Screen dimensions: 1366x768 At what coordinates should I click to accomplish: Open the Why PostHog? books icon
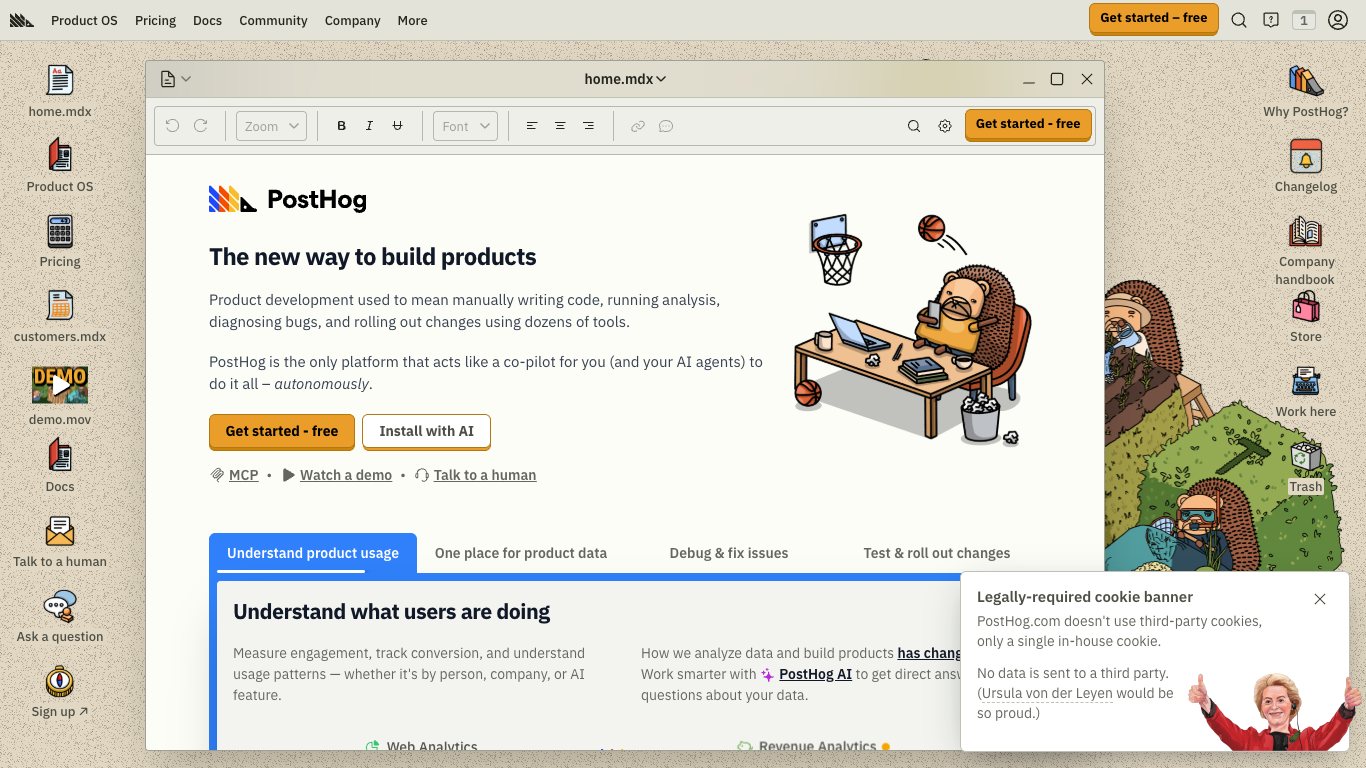(x=1305, y=90)
